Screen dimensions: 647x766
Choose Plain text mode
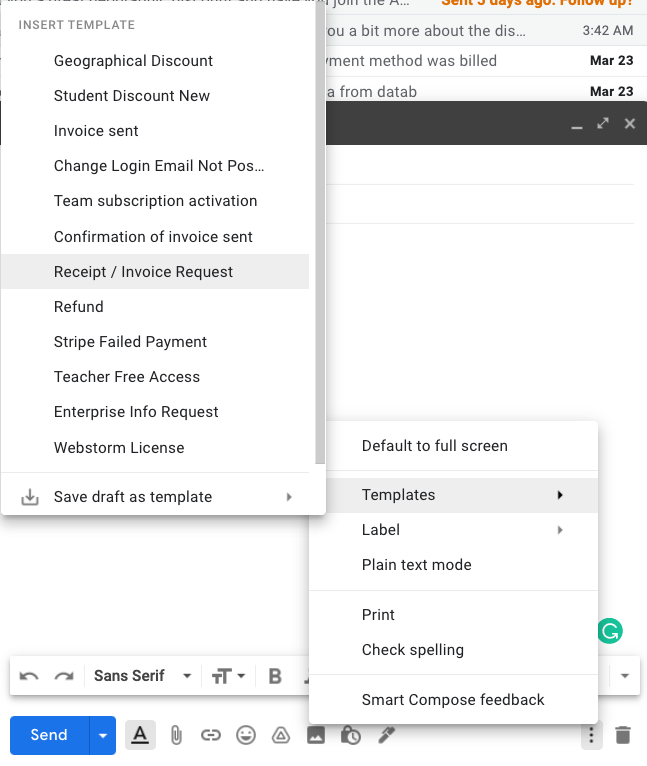pyautogui.click(x=453, y=565)
